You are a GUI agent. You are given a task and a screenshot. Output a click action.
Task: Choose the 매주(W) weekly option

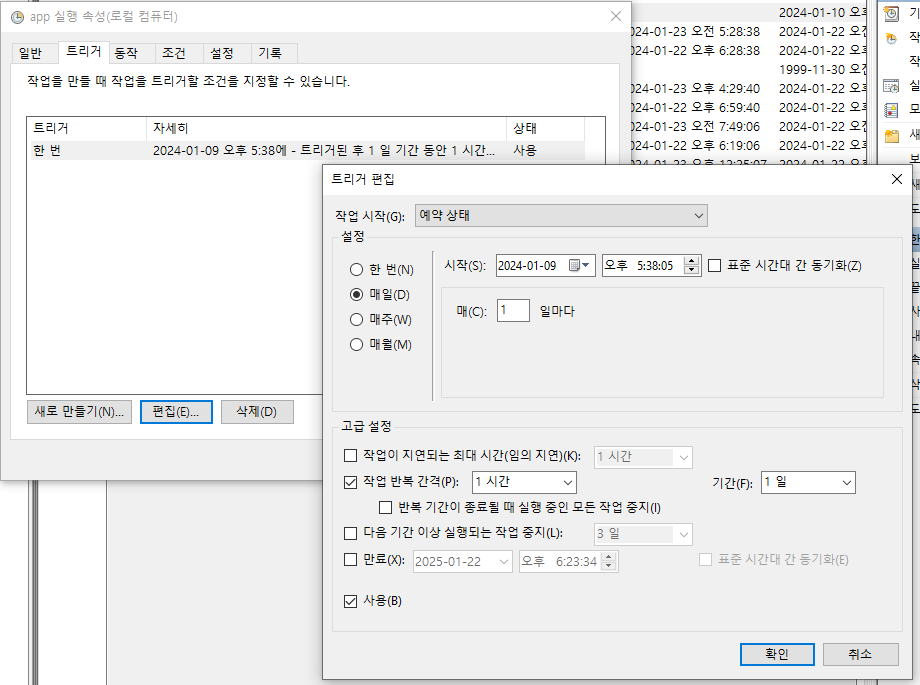[356, 319]
